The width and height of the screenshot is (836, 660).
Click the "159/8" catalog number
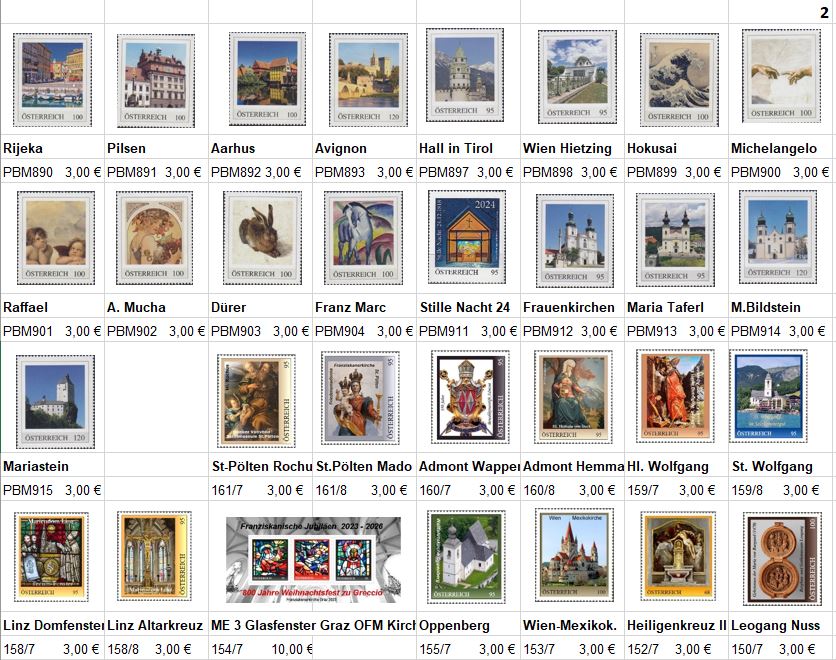click(x=747, y=490)
